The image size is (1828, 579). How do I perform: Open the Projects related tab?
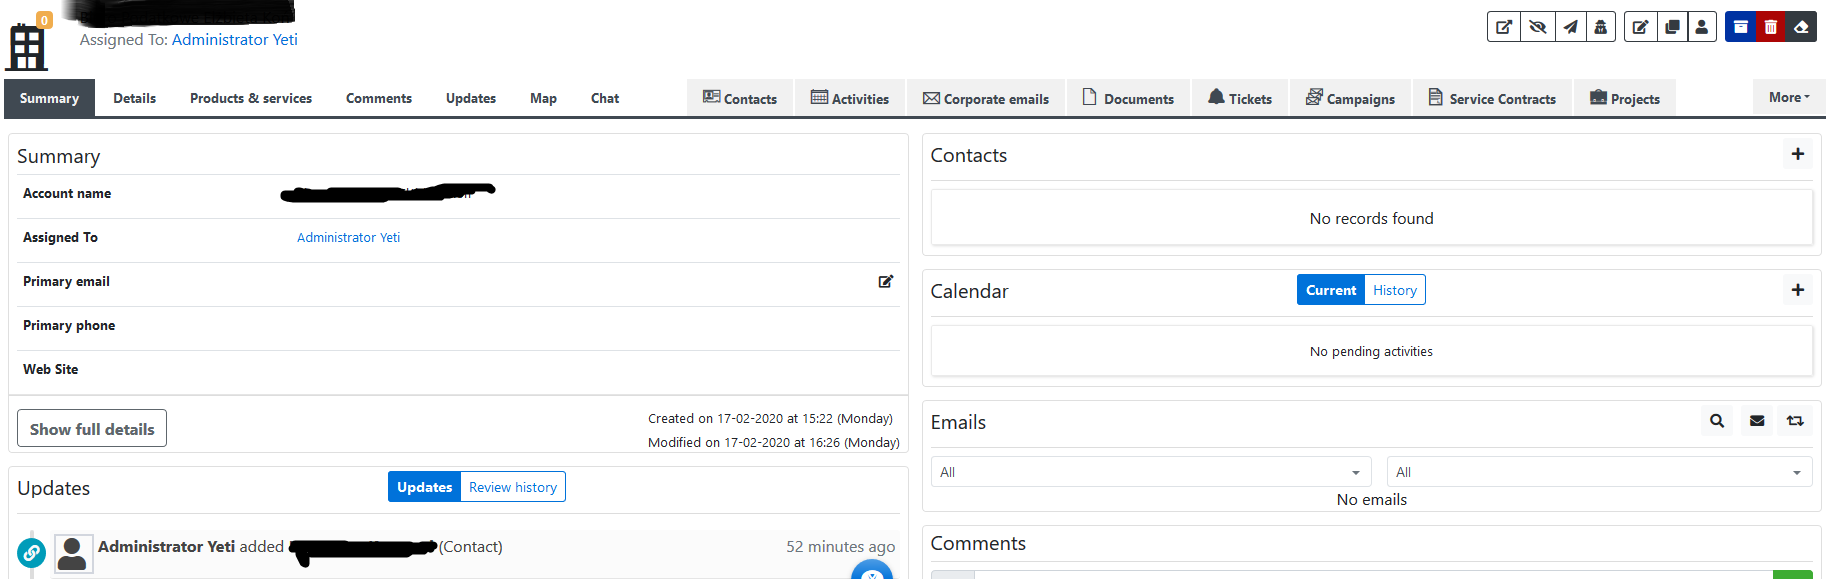(x=1625, y=98)
